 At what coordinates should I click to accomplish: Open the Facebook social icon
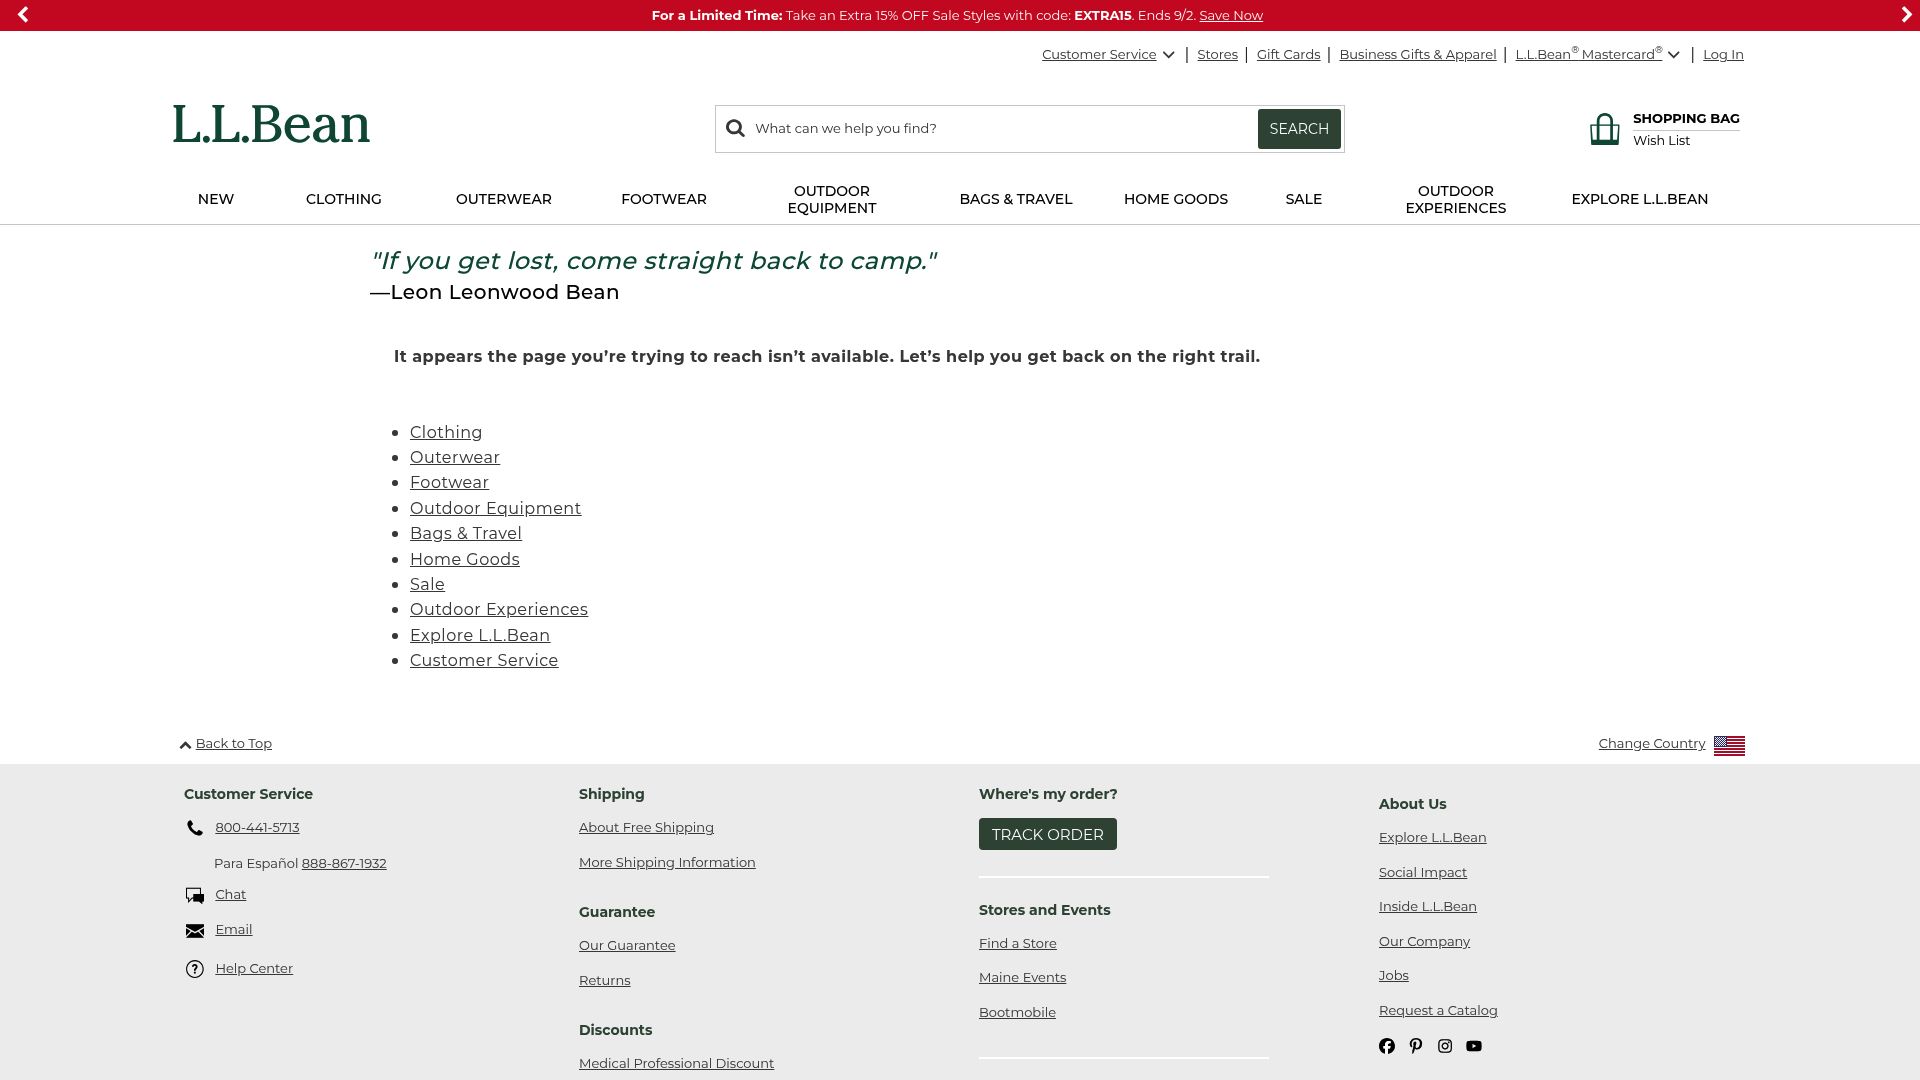point(1387,1046)
